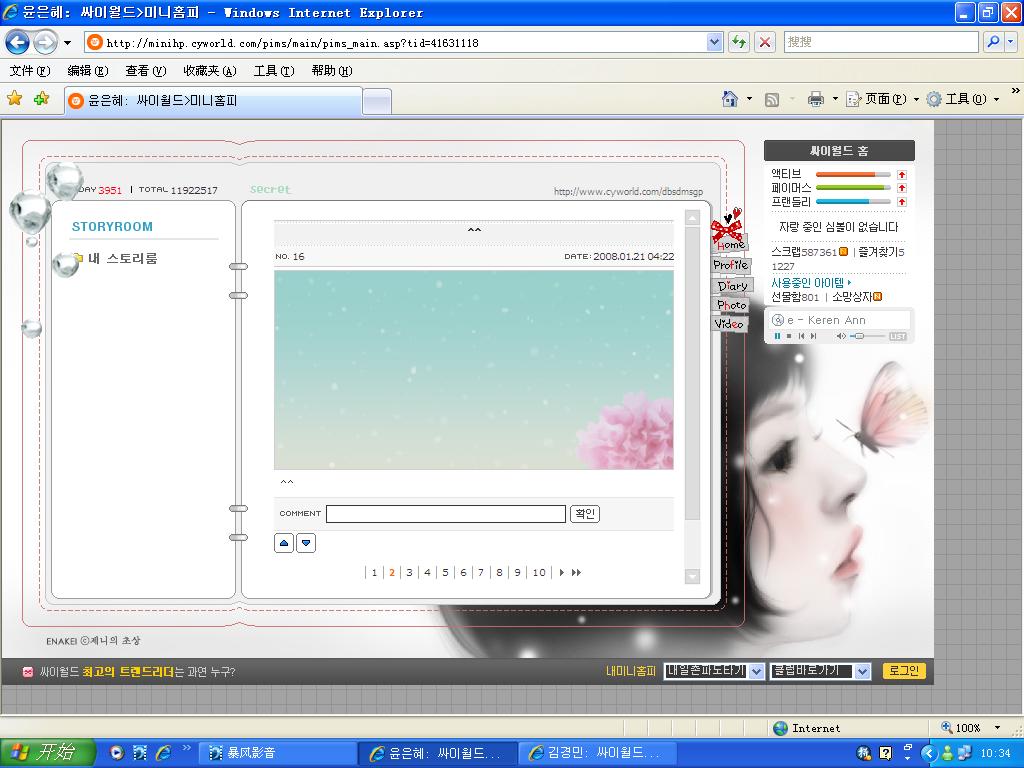Click the Refresh page icon
This screenshot has width=1024, height=768.
739,42
